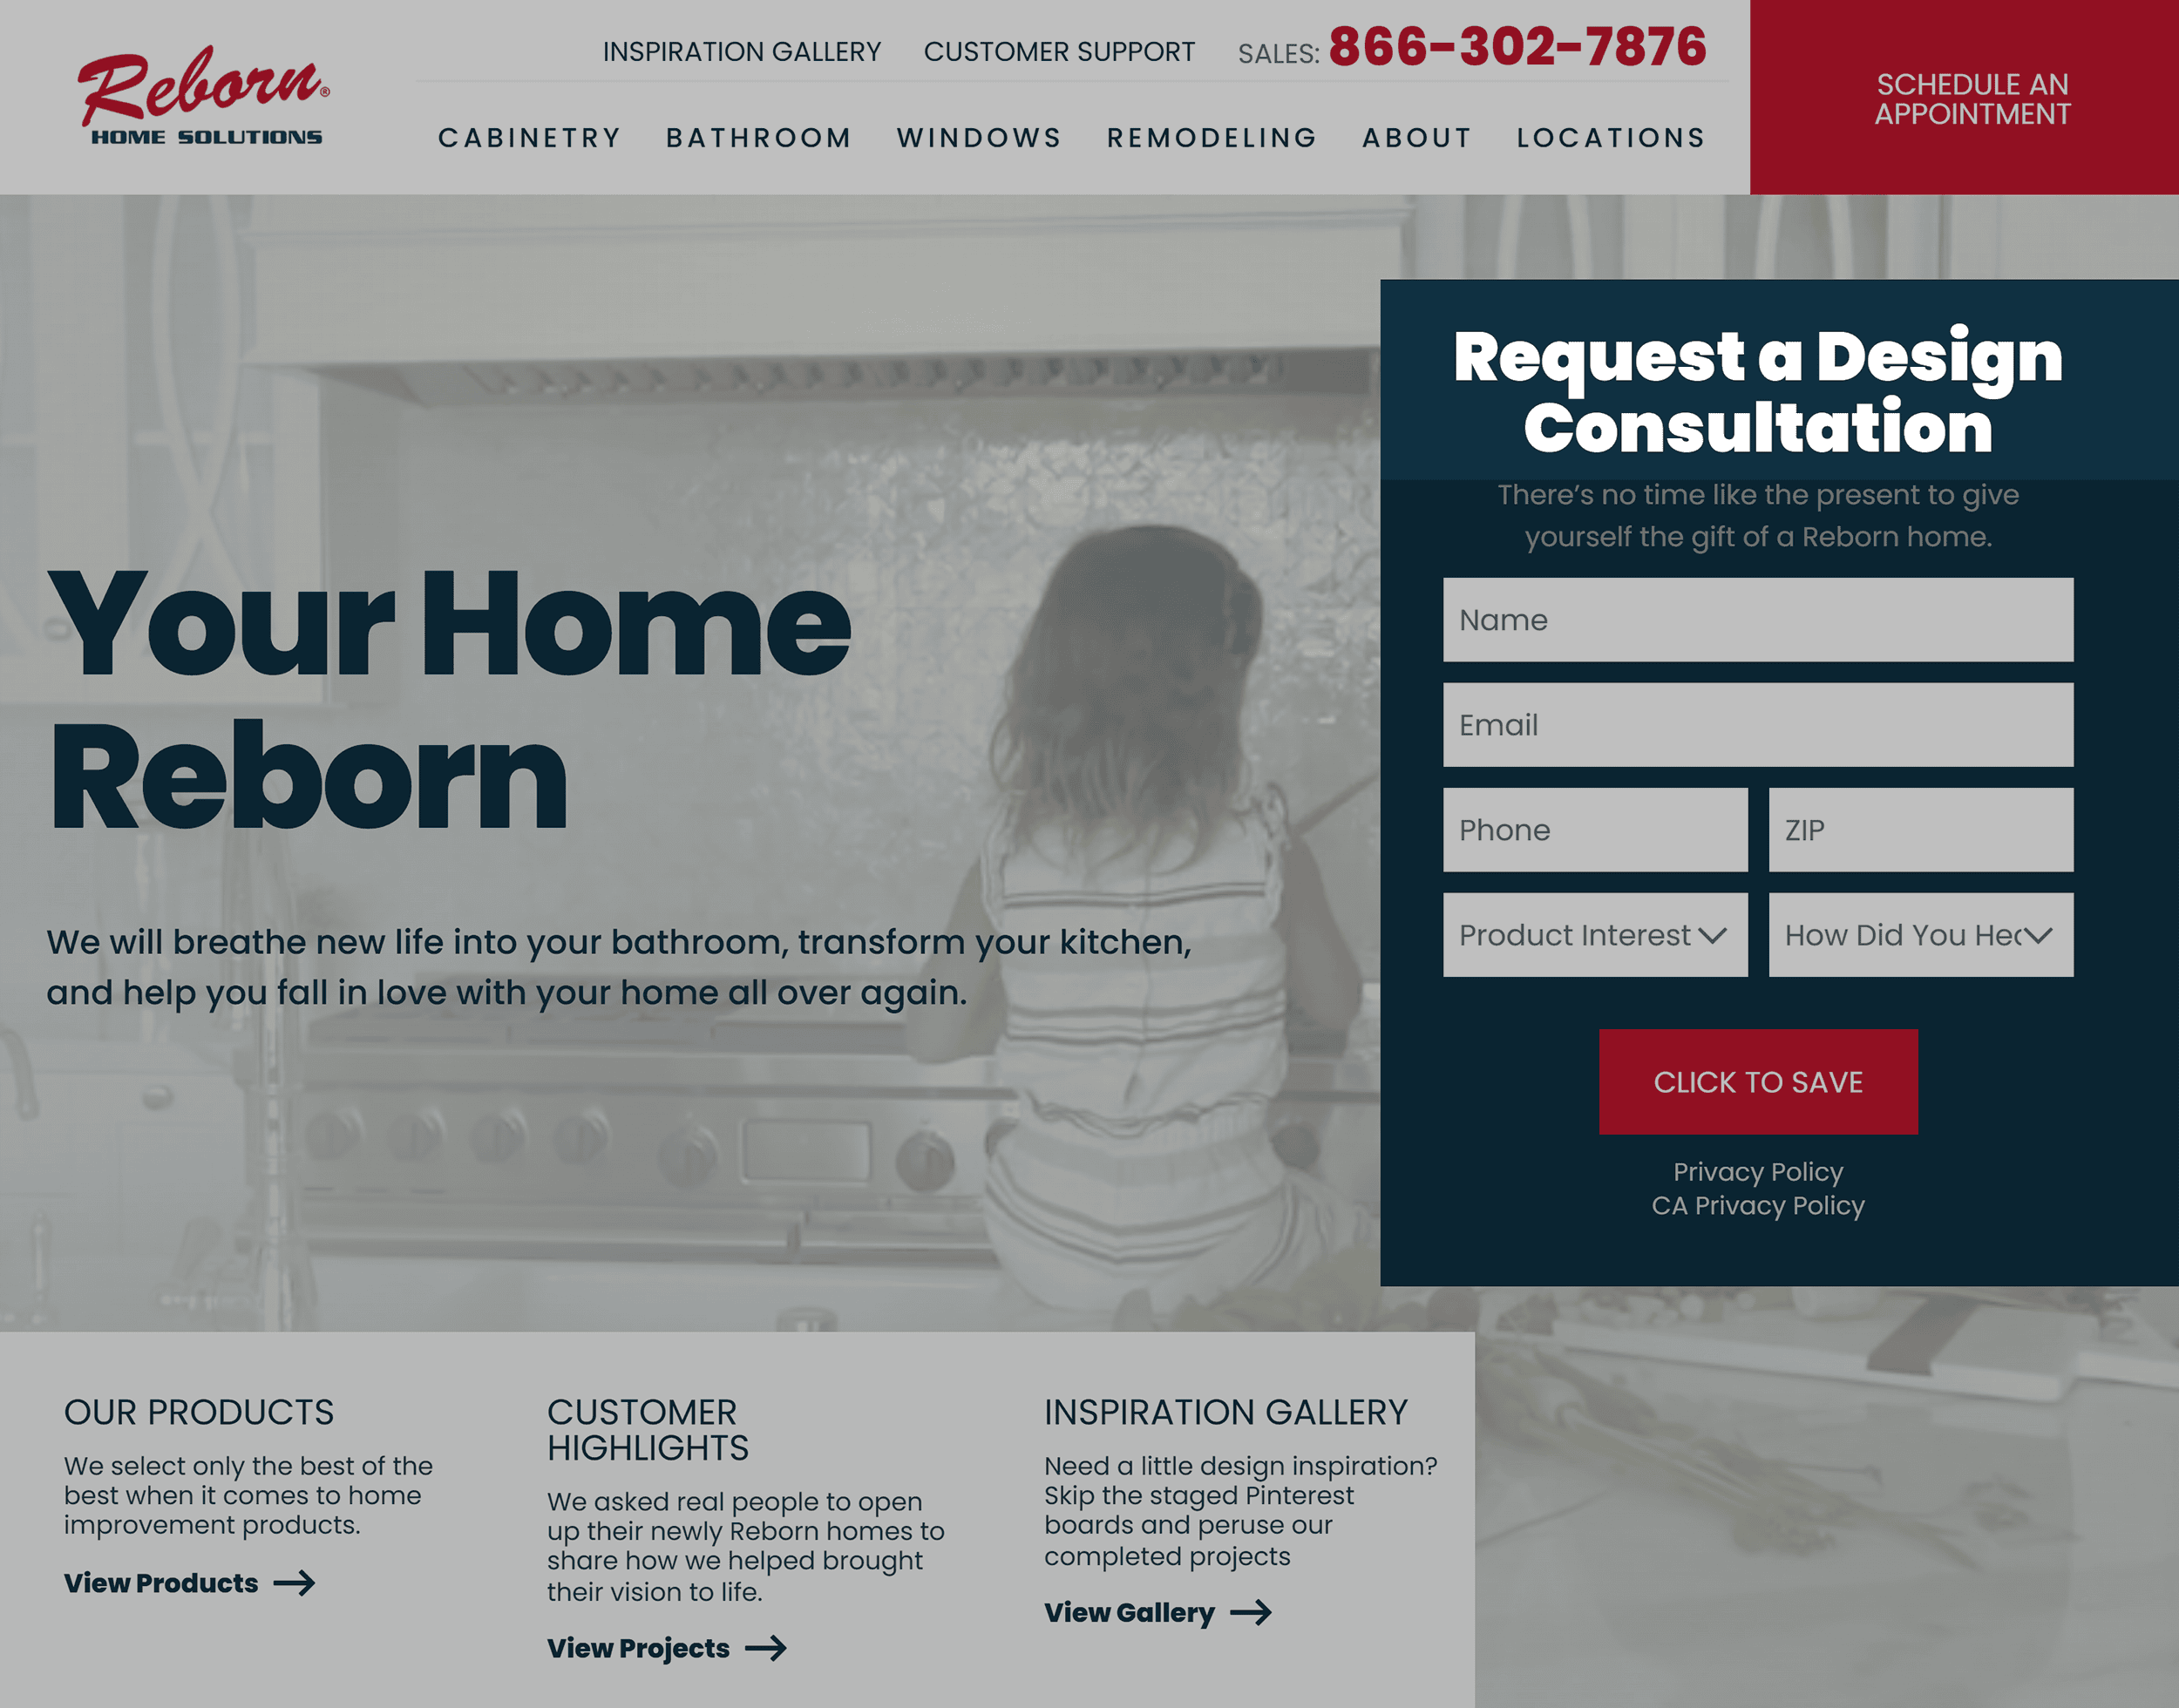
Task: Toggle the About navigation expander
Action: tap(1416, 138)
